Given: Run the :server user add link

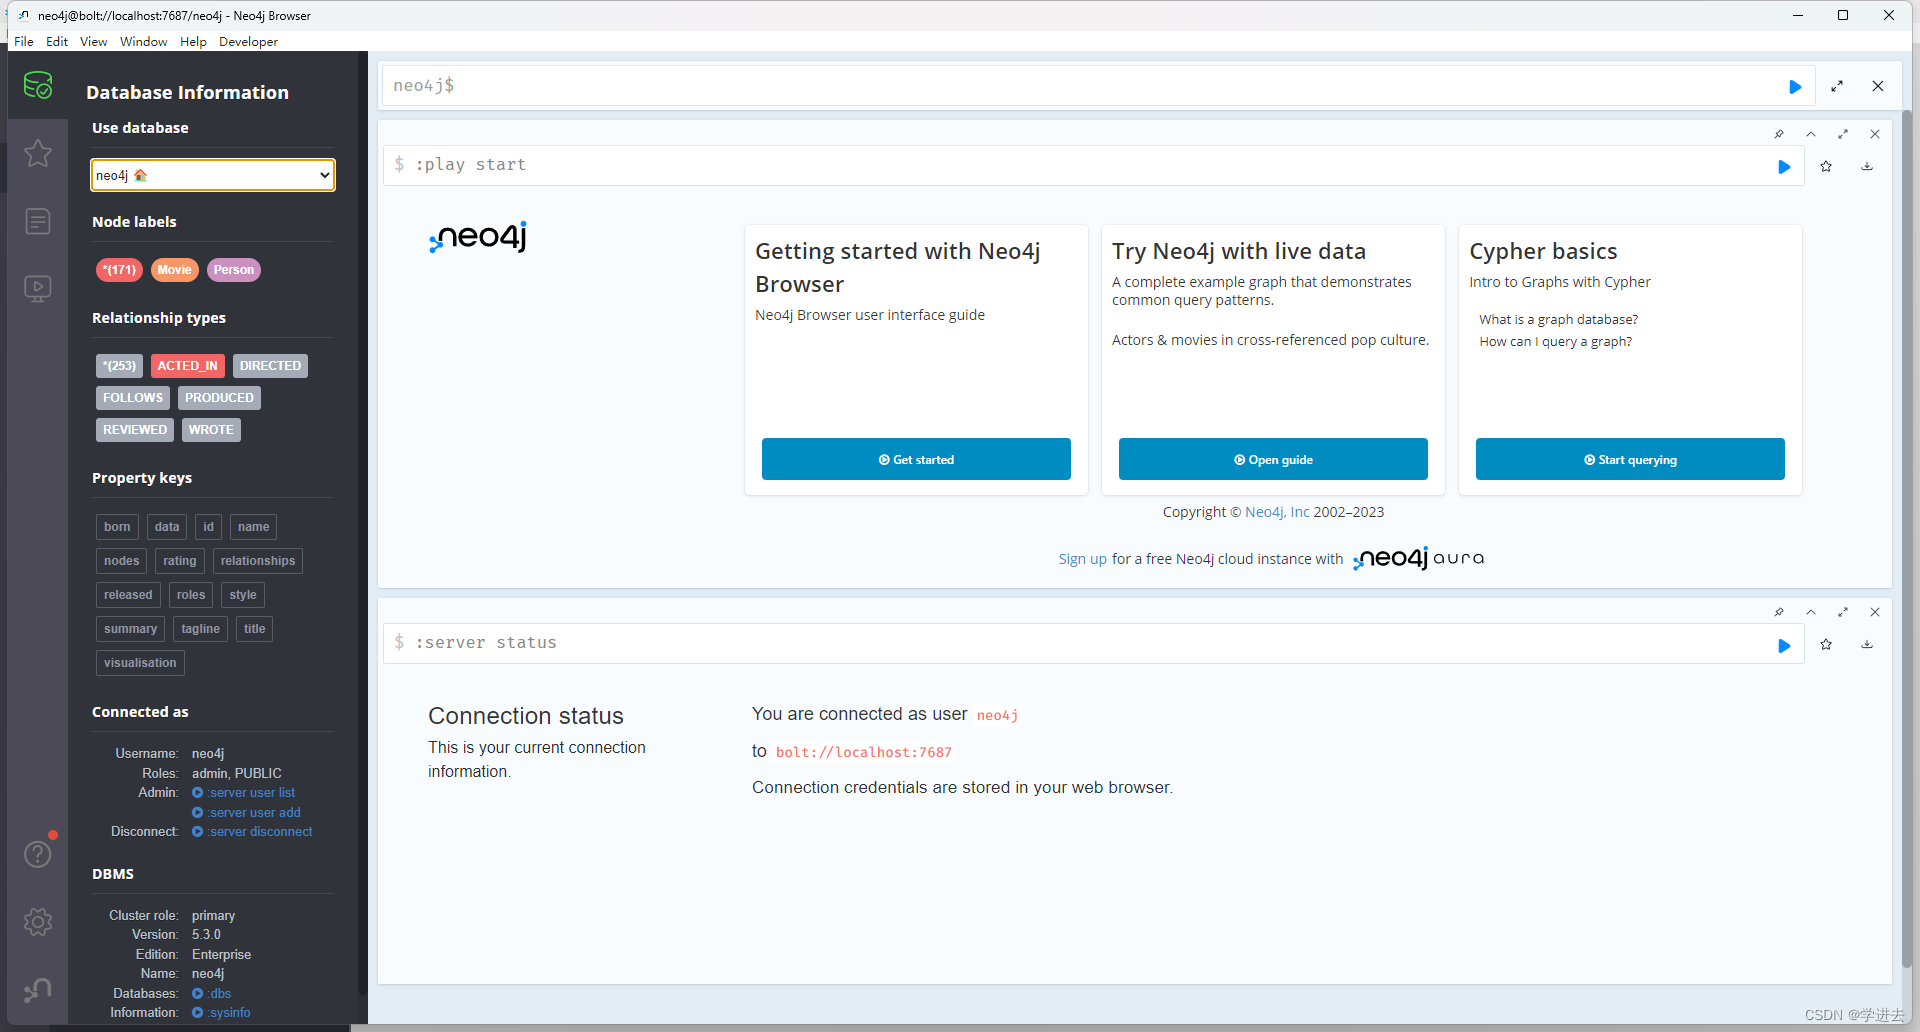Looking at the screenshot, I should click(246, 813).
